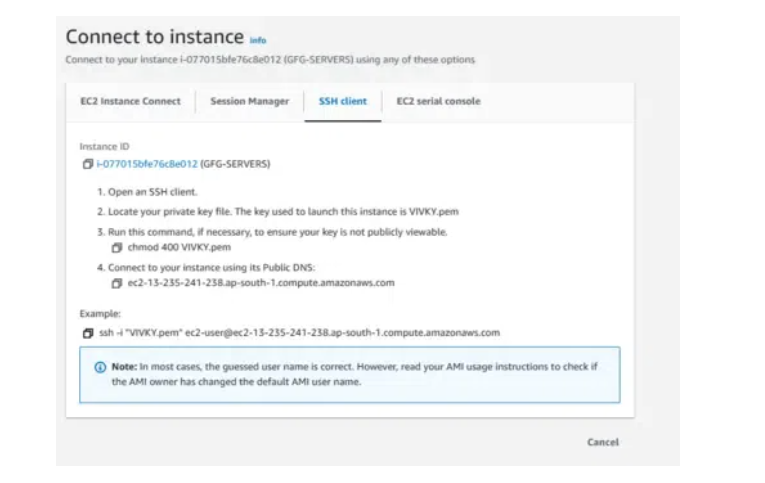Click the ssh -i "VIVKY.pem" example command text

tap(298, 332)
